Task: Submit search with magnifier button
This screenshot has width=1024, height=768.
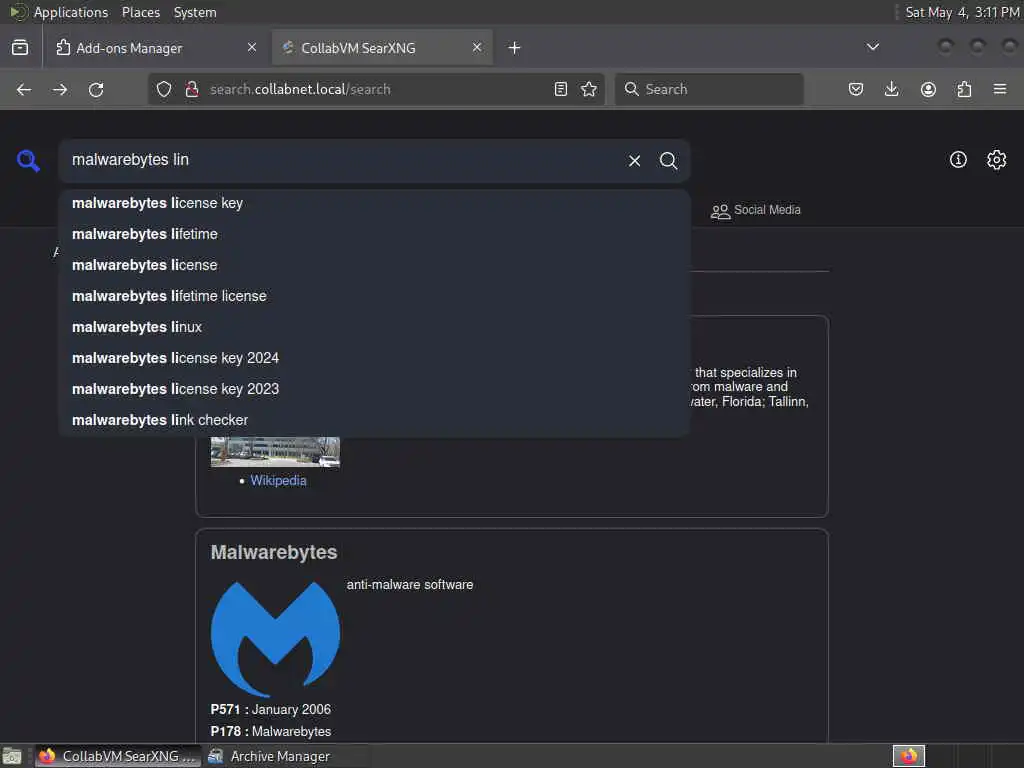Action: click(668, 161)
